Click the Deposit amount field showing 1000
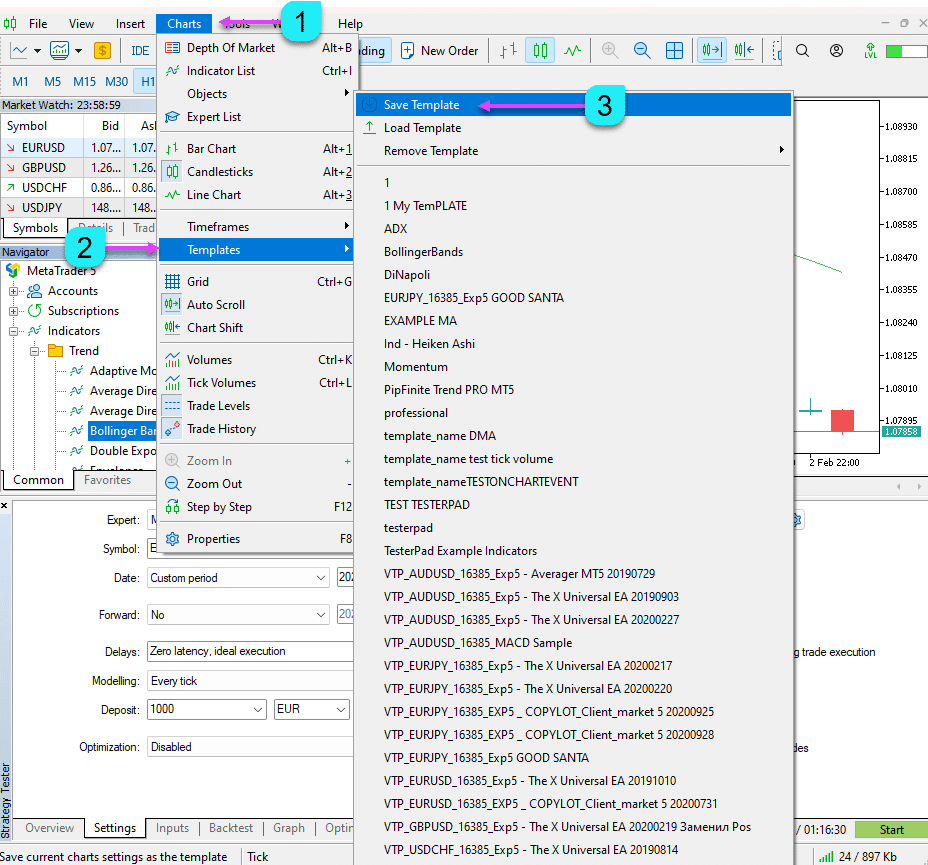 (206, 709)
